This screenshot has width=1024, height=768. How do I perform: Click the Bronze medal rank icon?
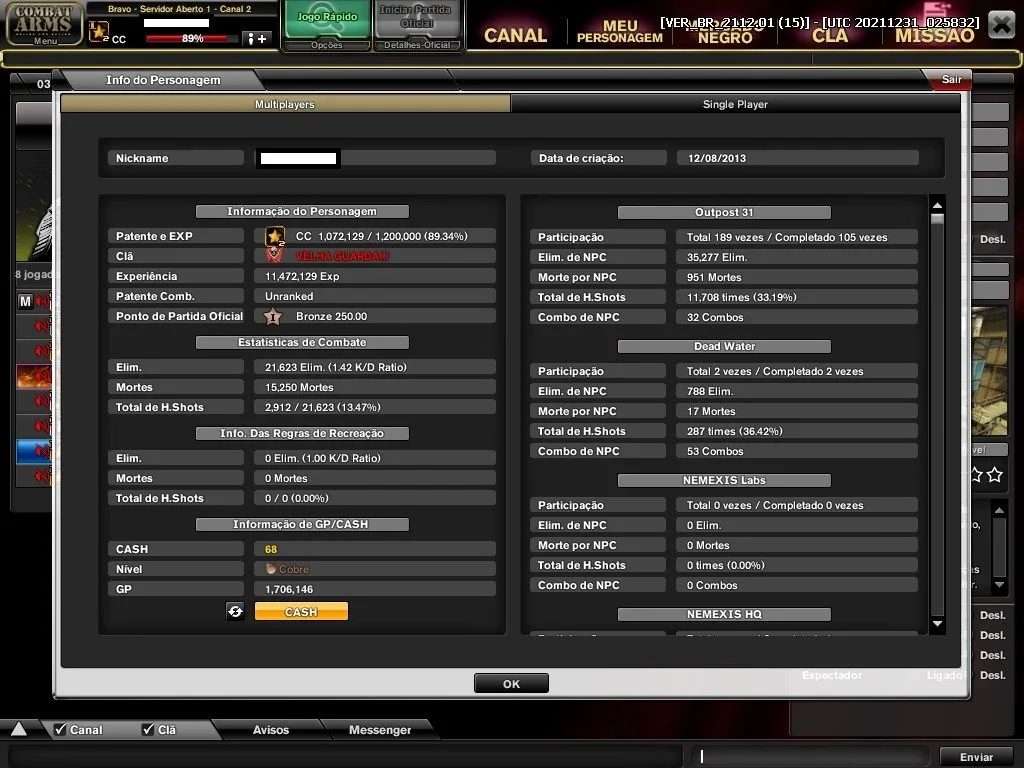click(273, 317)
